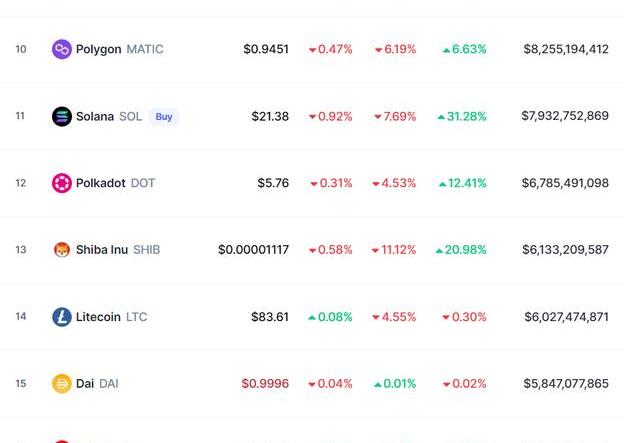Select the Solana price $21.38
Viewport: 640px width, 443px height.
point(270,116)
